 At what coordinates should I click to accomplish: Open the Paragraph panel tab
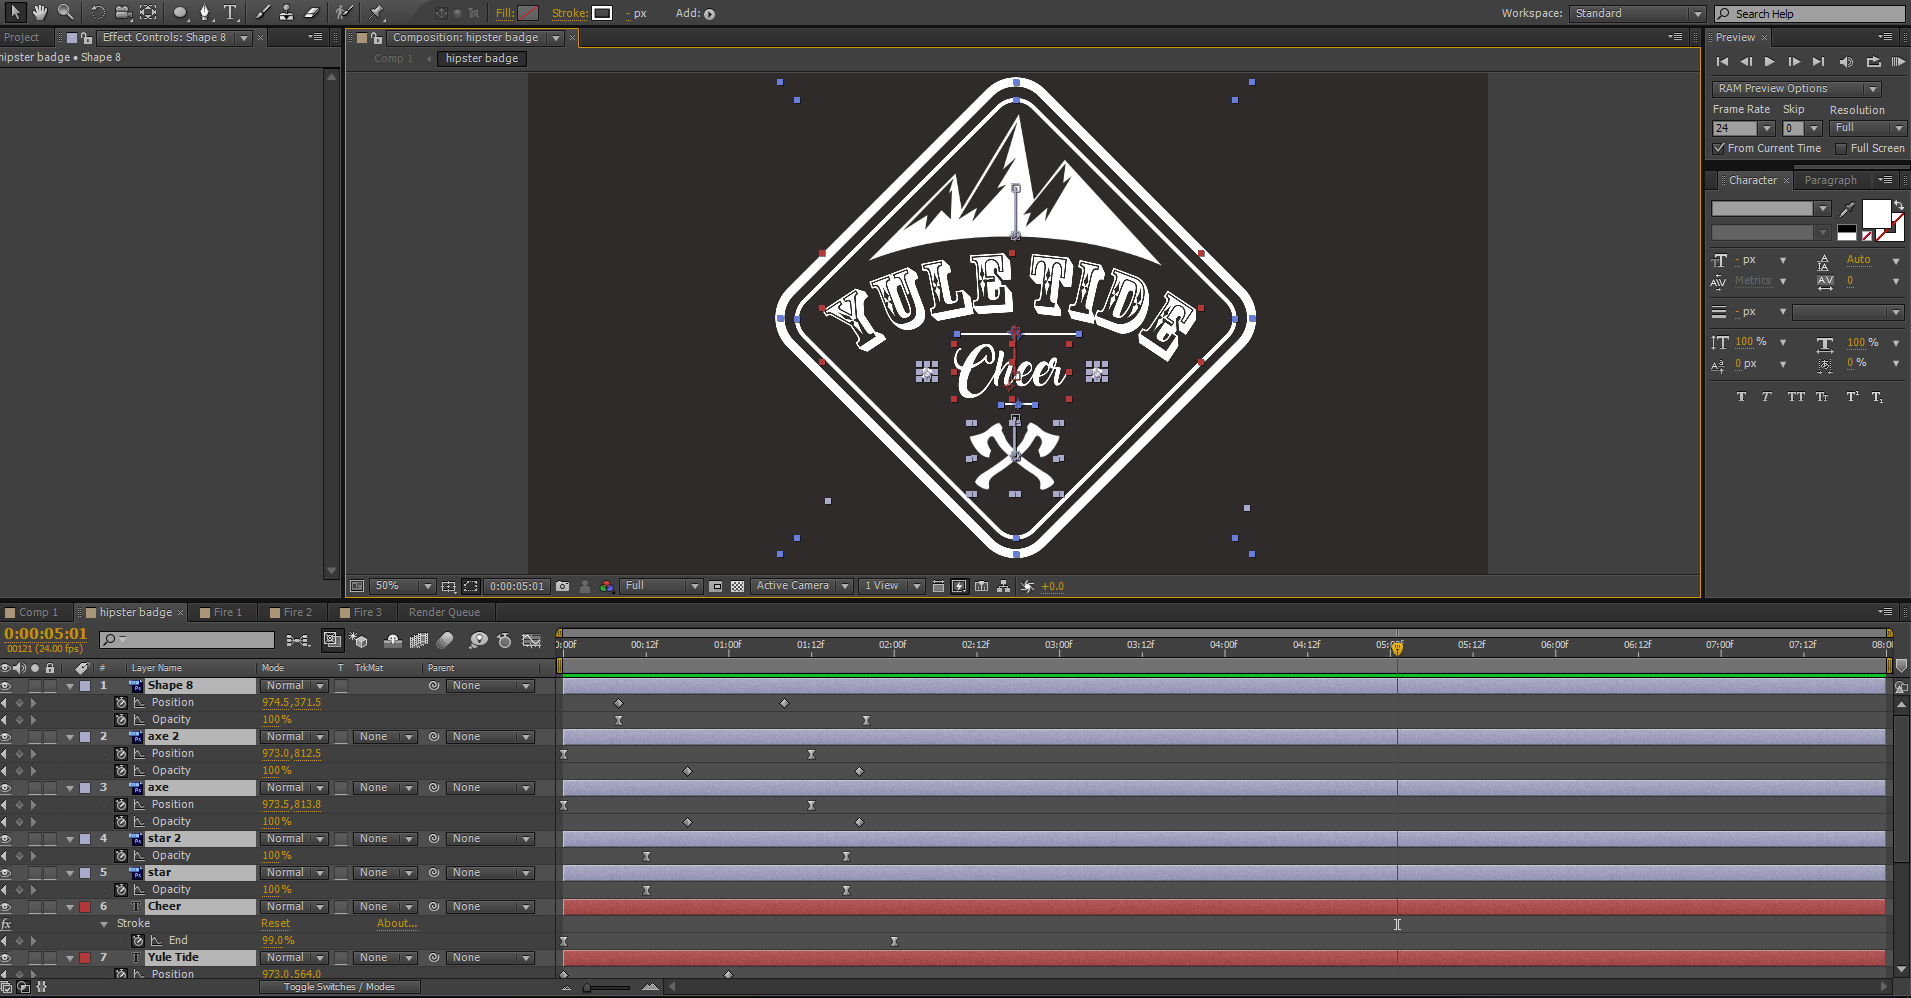(1830, 180)
